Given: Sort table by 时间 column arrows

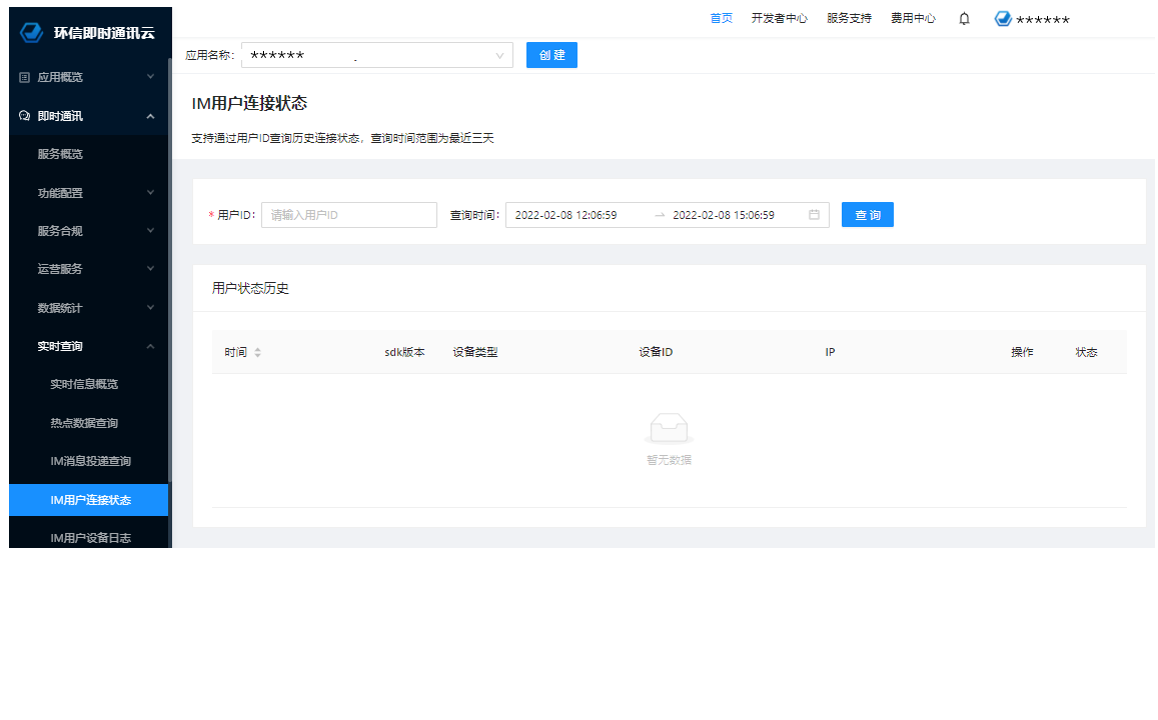Looking at the screenshot, I should 258,352.
